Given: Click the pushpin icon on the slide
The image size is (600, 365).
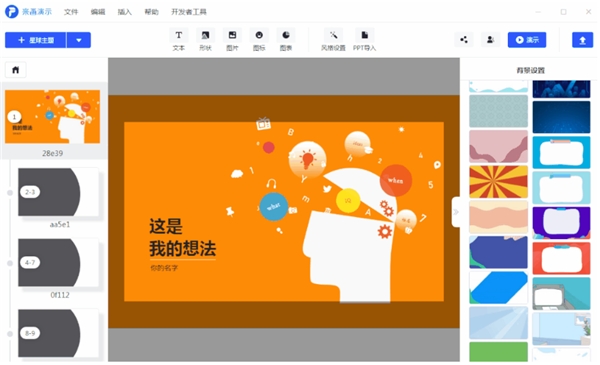Looking at the screenshot, I should [x=230, y=211].
